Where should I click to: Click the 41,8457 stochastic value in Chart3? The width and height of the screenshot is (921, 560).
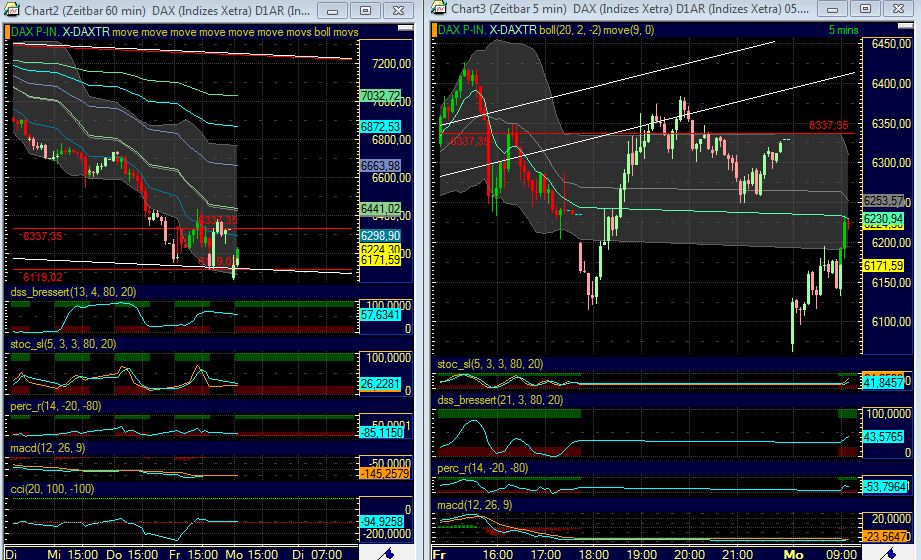tap(883, 383)
